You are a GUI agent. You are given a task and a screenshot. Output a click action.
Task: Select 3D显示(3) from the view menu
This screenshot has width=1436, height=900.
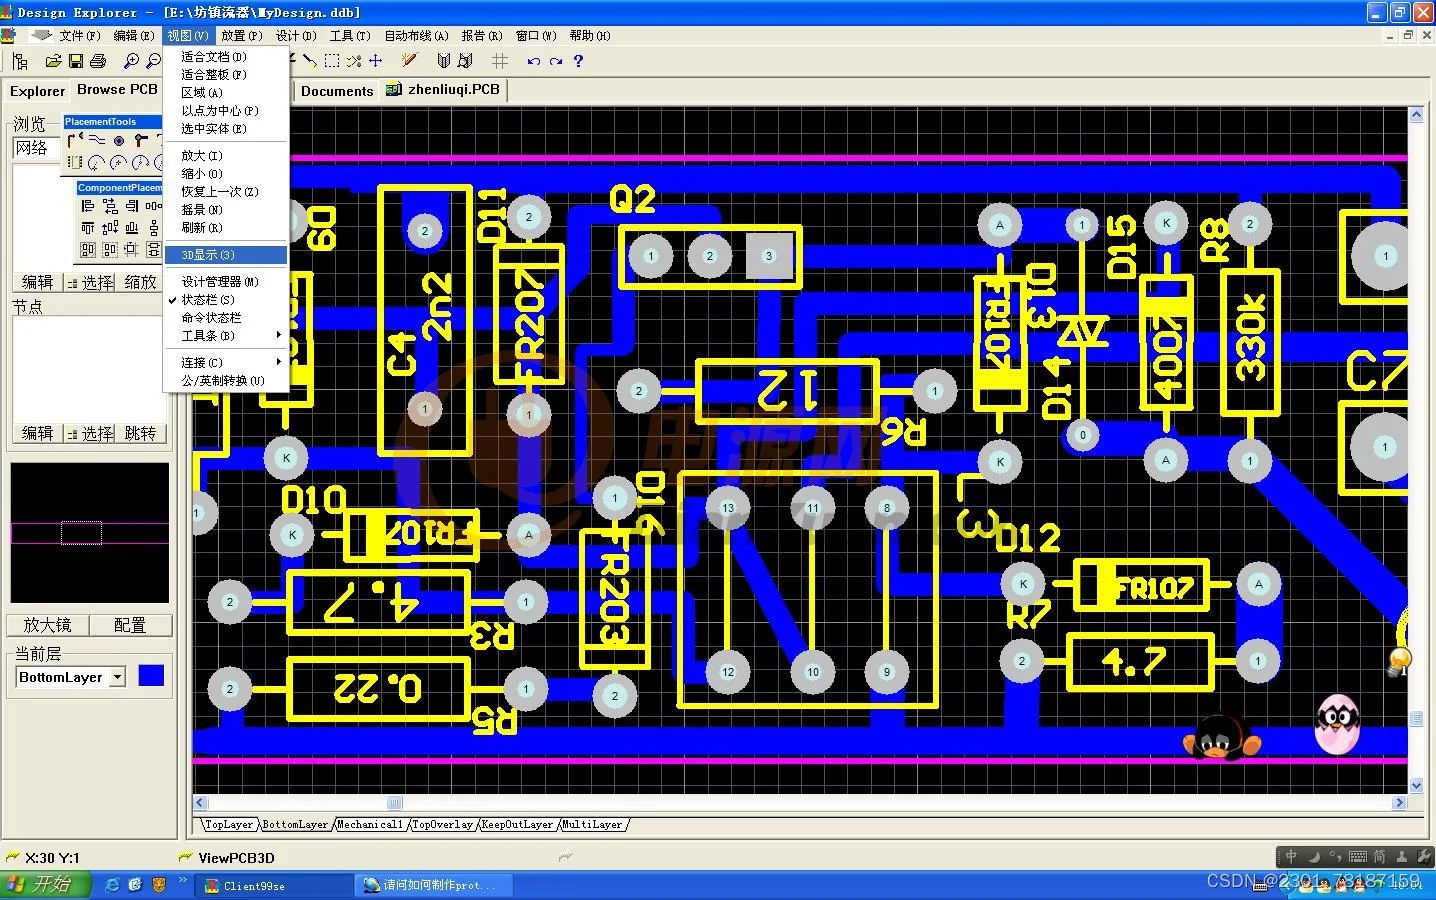click(206, 254)
